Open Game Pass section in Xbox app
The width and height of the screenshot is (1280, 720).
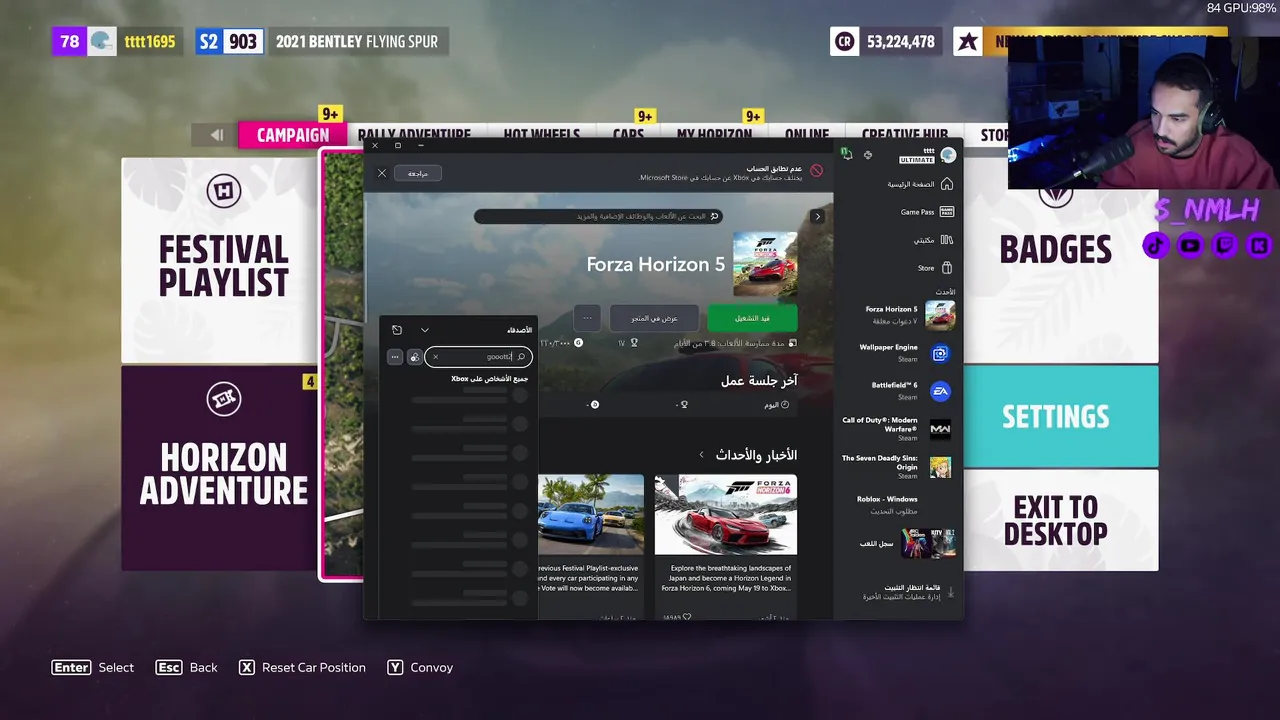[926, 212]
